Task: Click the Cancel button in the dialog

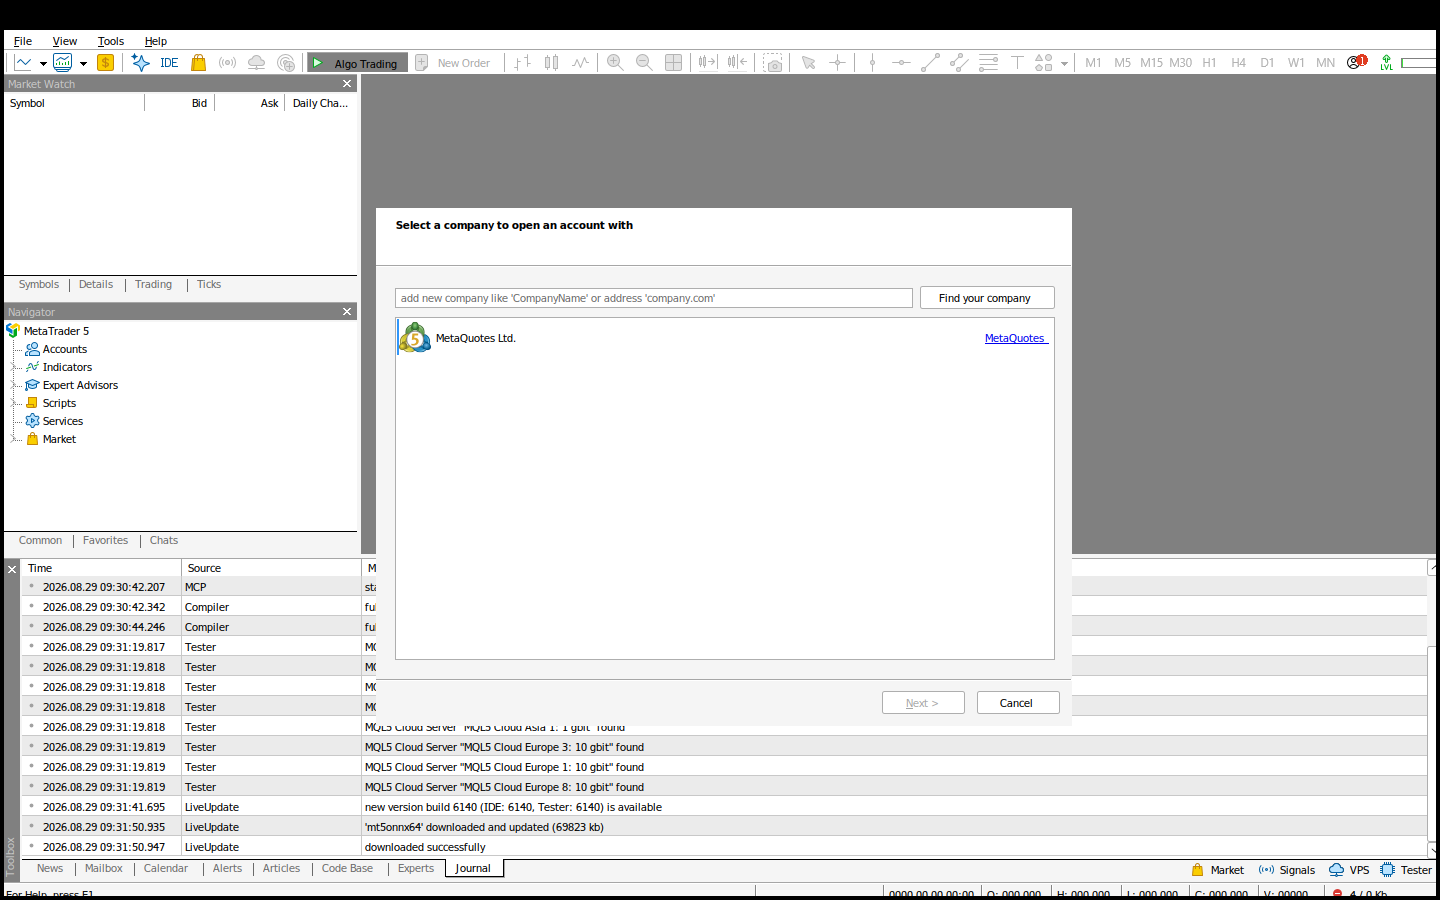Action: click(x=1018, y=703)
